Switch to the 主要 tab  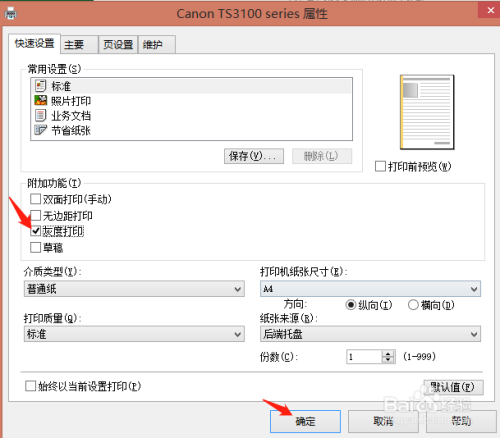(x=79, y=44)
